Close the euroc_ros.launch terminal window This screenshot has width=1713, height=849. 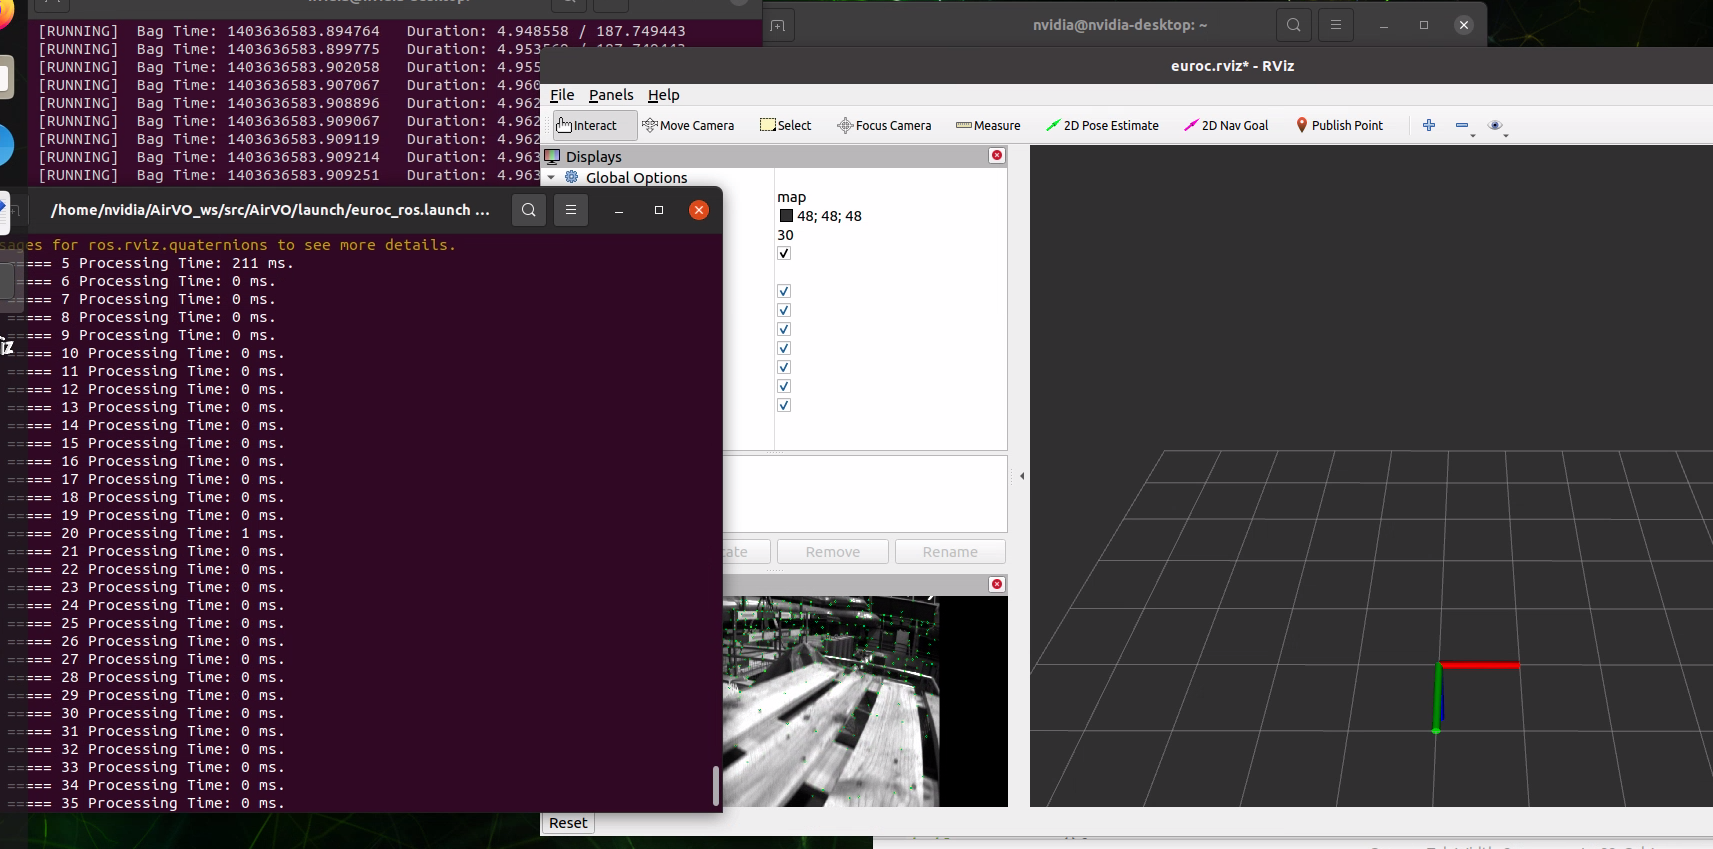tap(699, 210)
